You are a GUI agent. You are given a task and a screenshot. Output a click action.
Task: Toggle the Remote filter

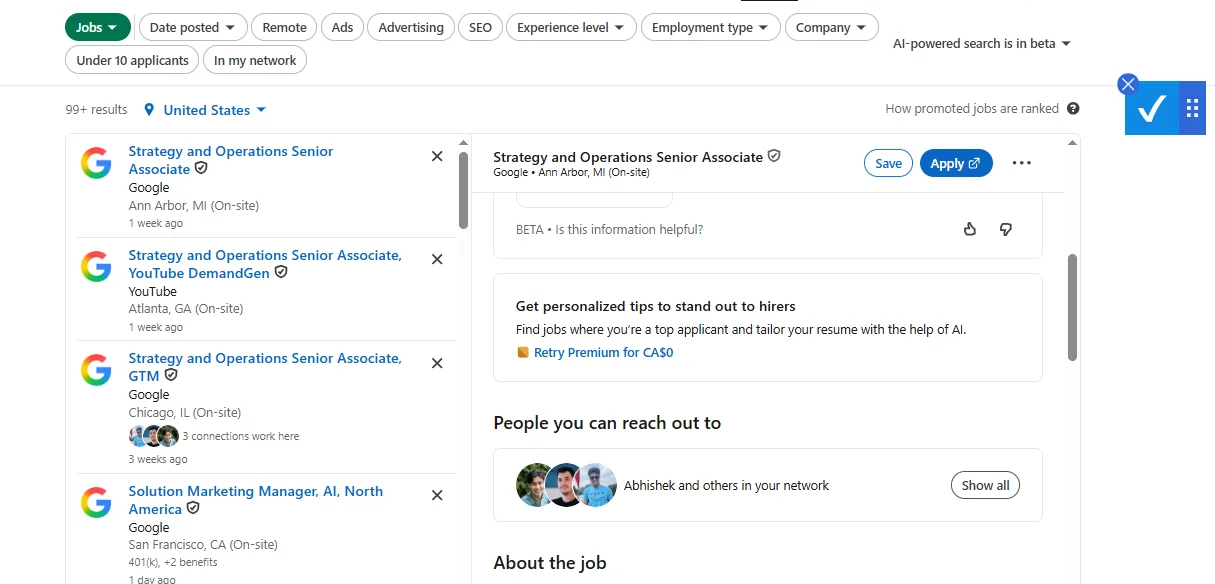(284, 28)
